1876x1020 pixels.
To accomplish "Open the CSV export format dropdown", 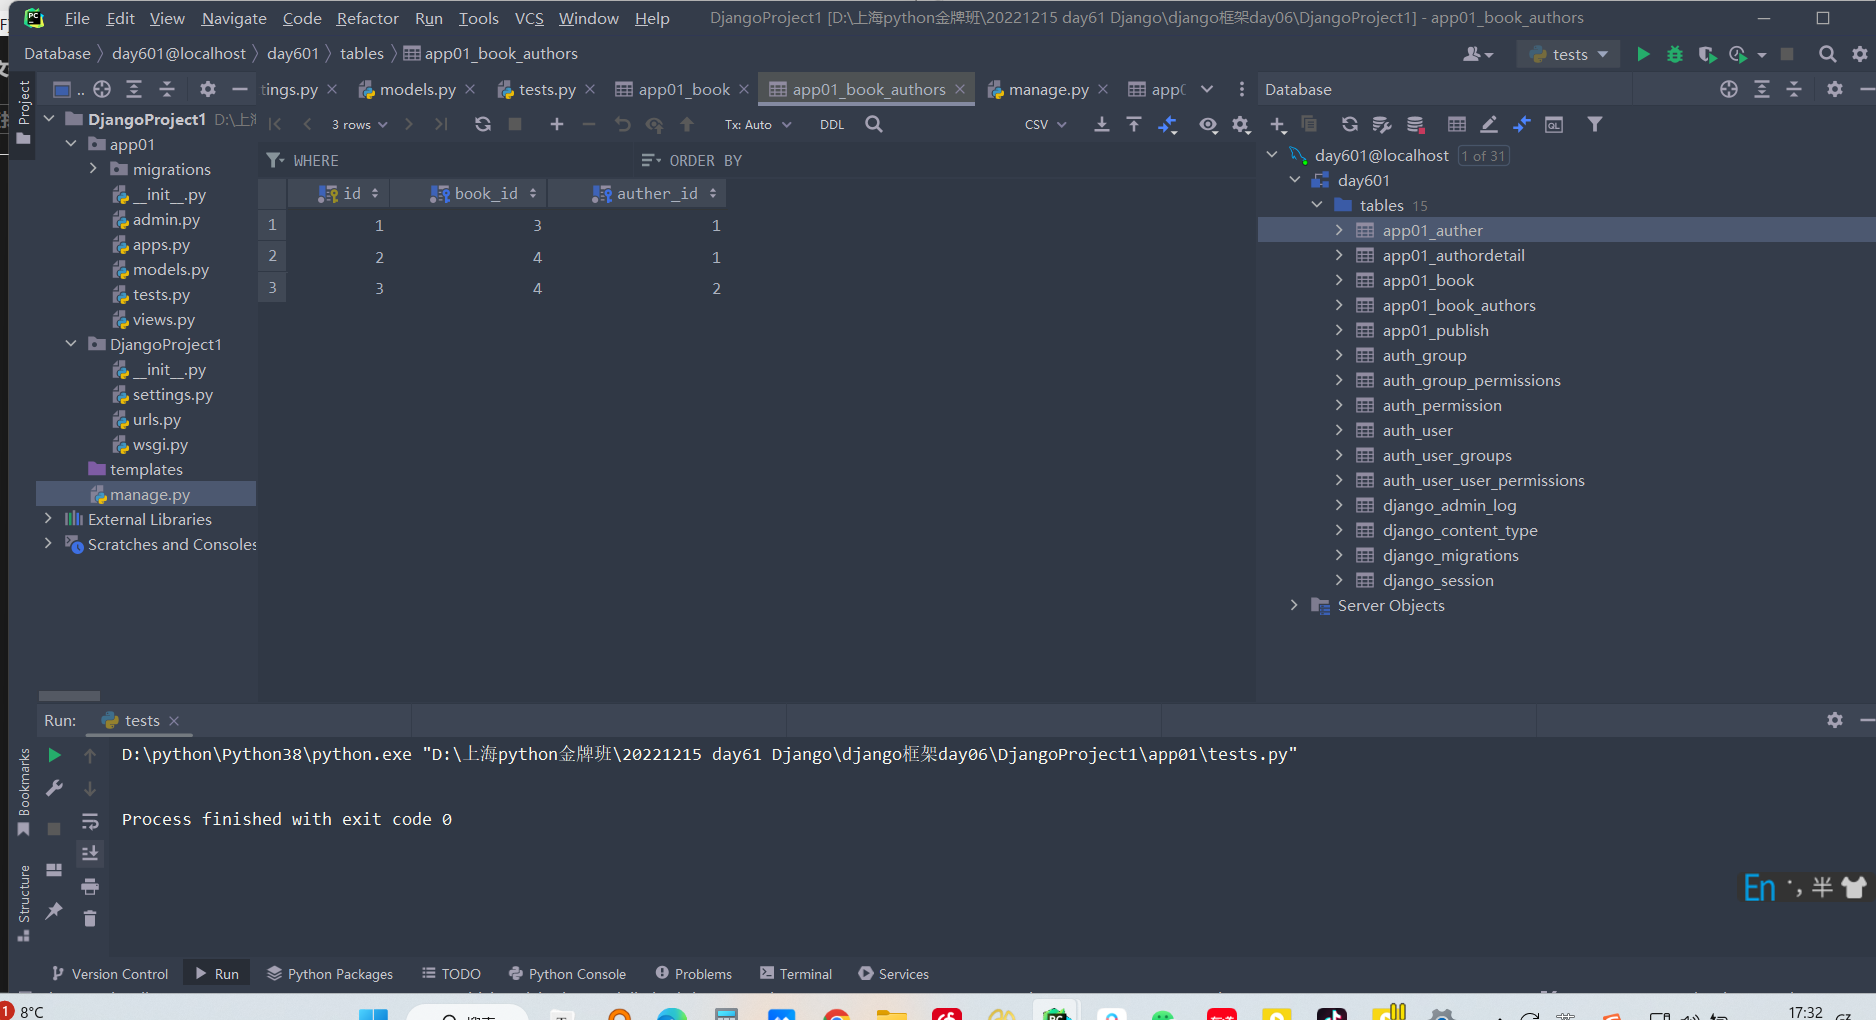I will tap(1046, 124).
